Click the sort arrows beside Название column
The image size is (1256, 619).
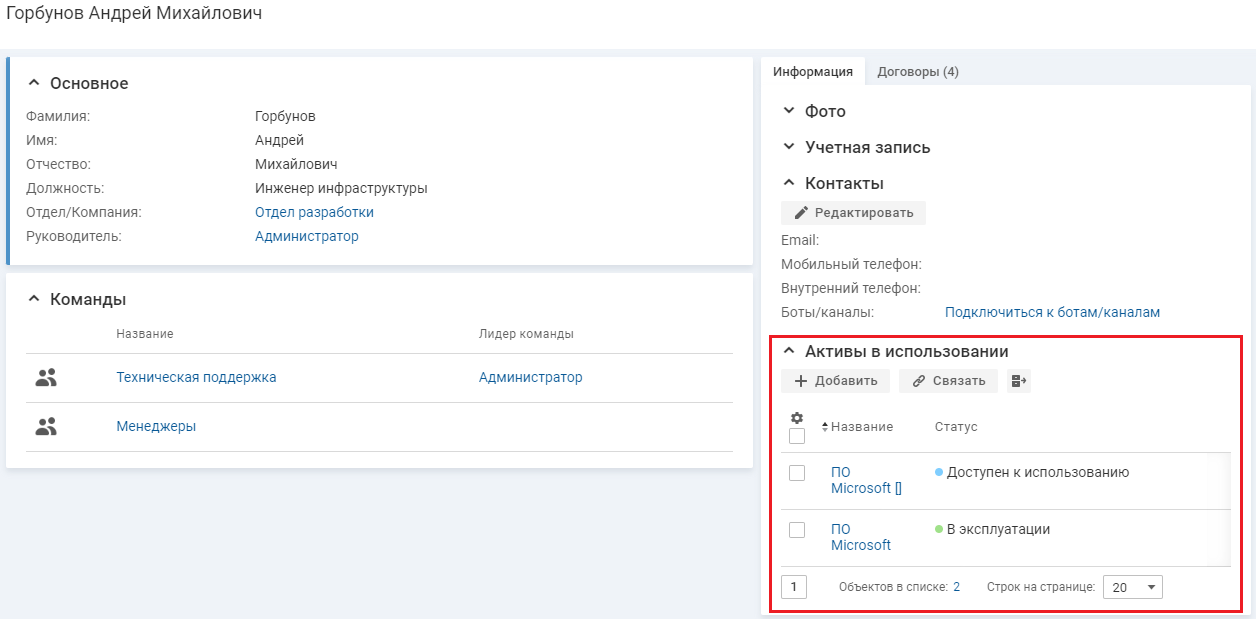pos(825,427)
